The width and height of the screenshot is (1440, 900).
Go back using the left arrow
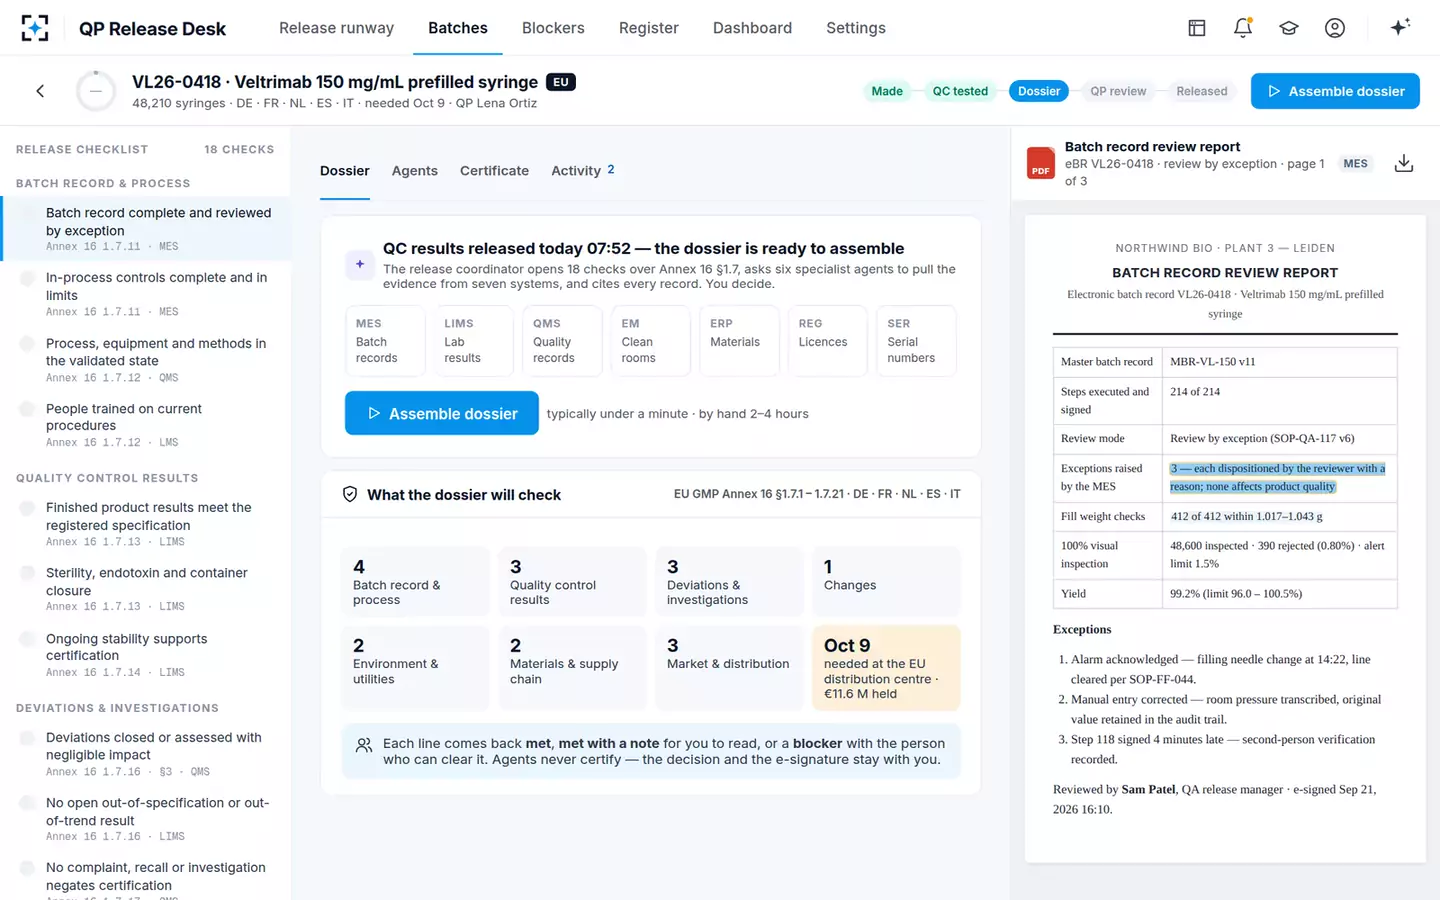point(40,91)
